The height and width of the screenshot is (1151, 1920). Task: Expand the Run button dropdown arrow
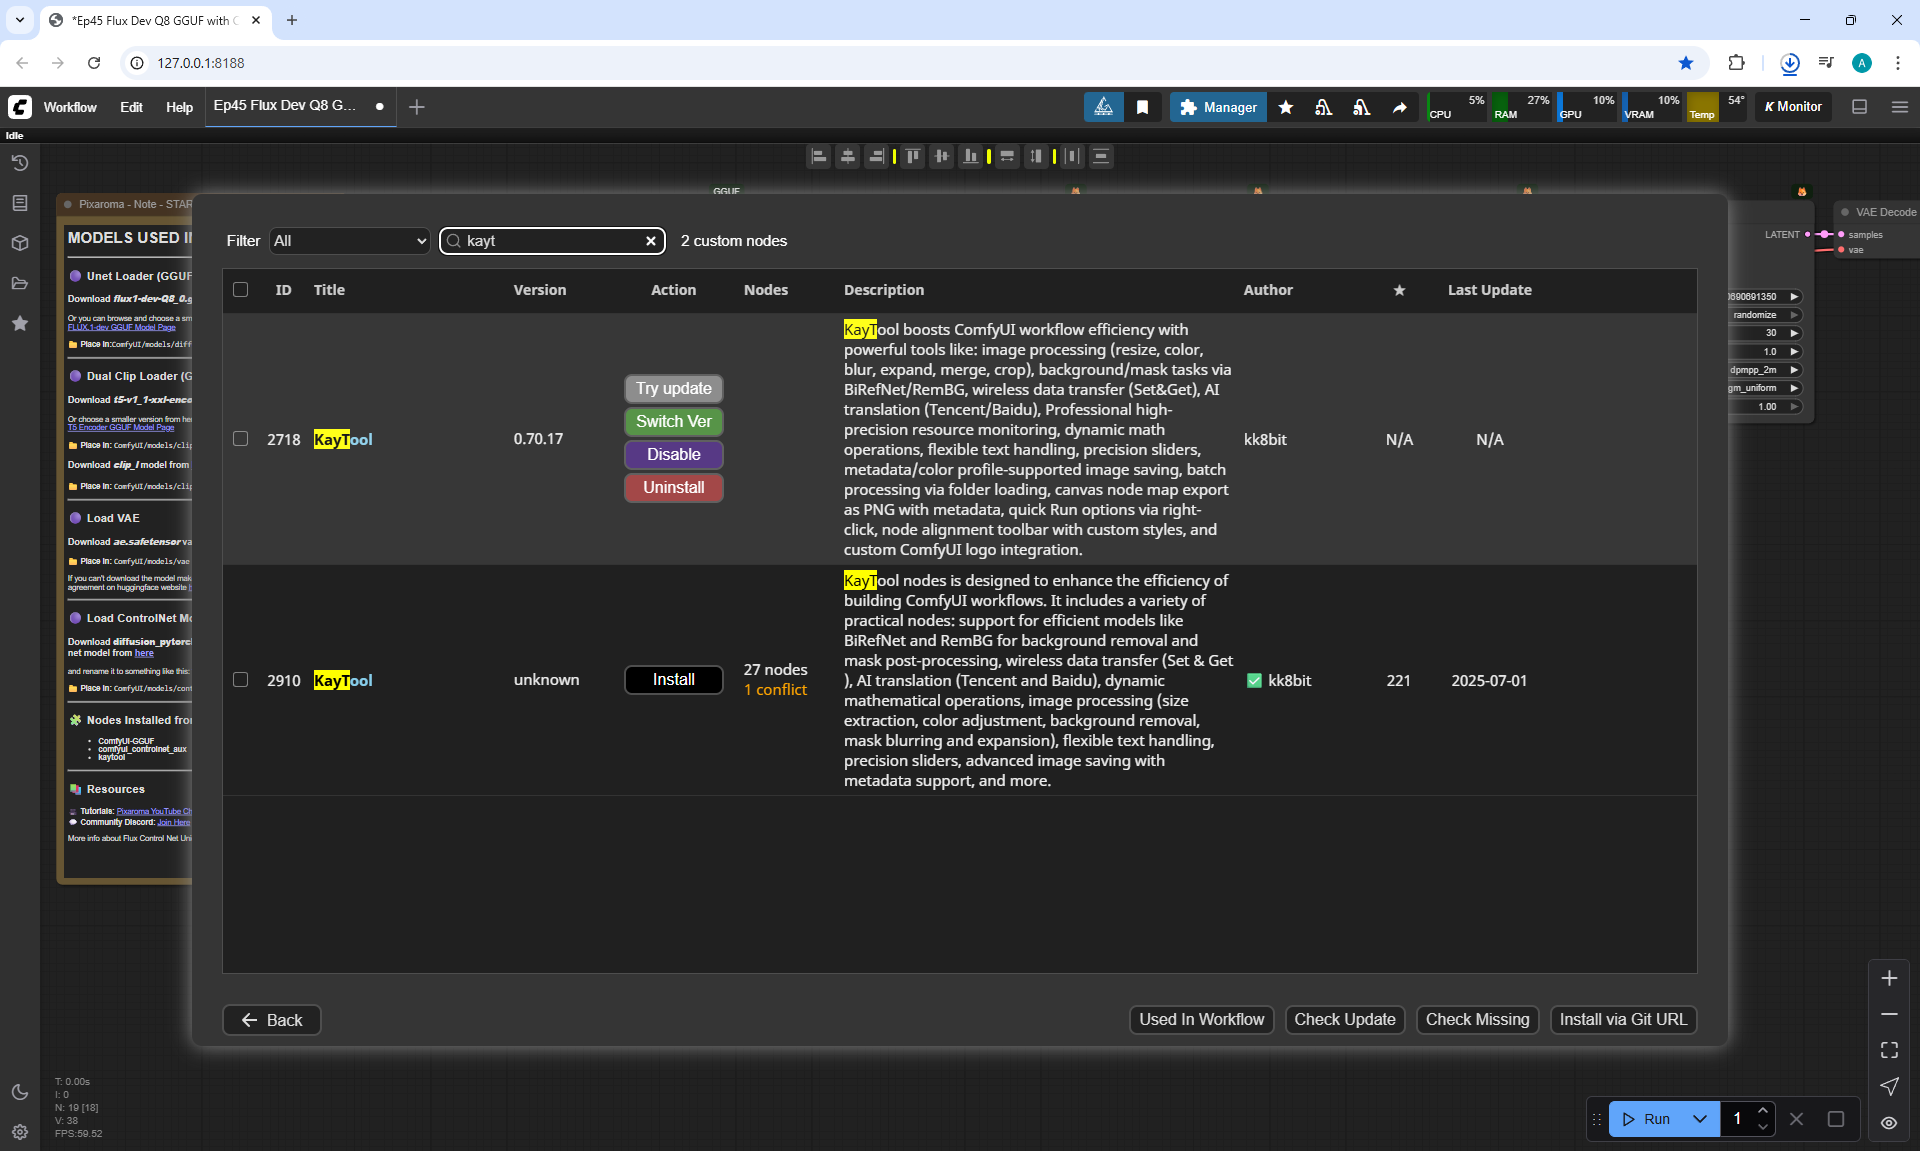[1700, 1119]
